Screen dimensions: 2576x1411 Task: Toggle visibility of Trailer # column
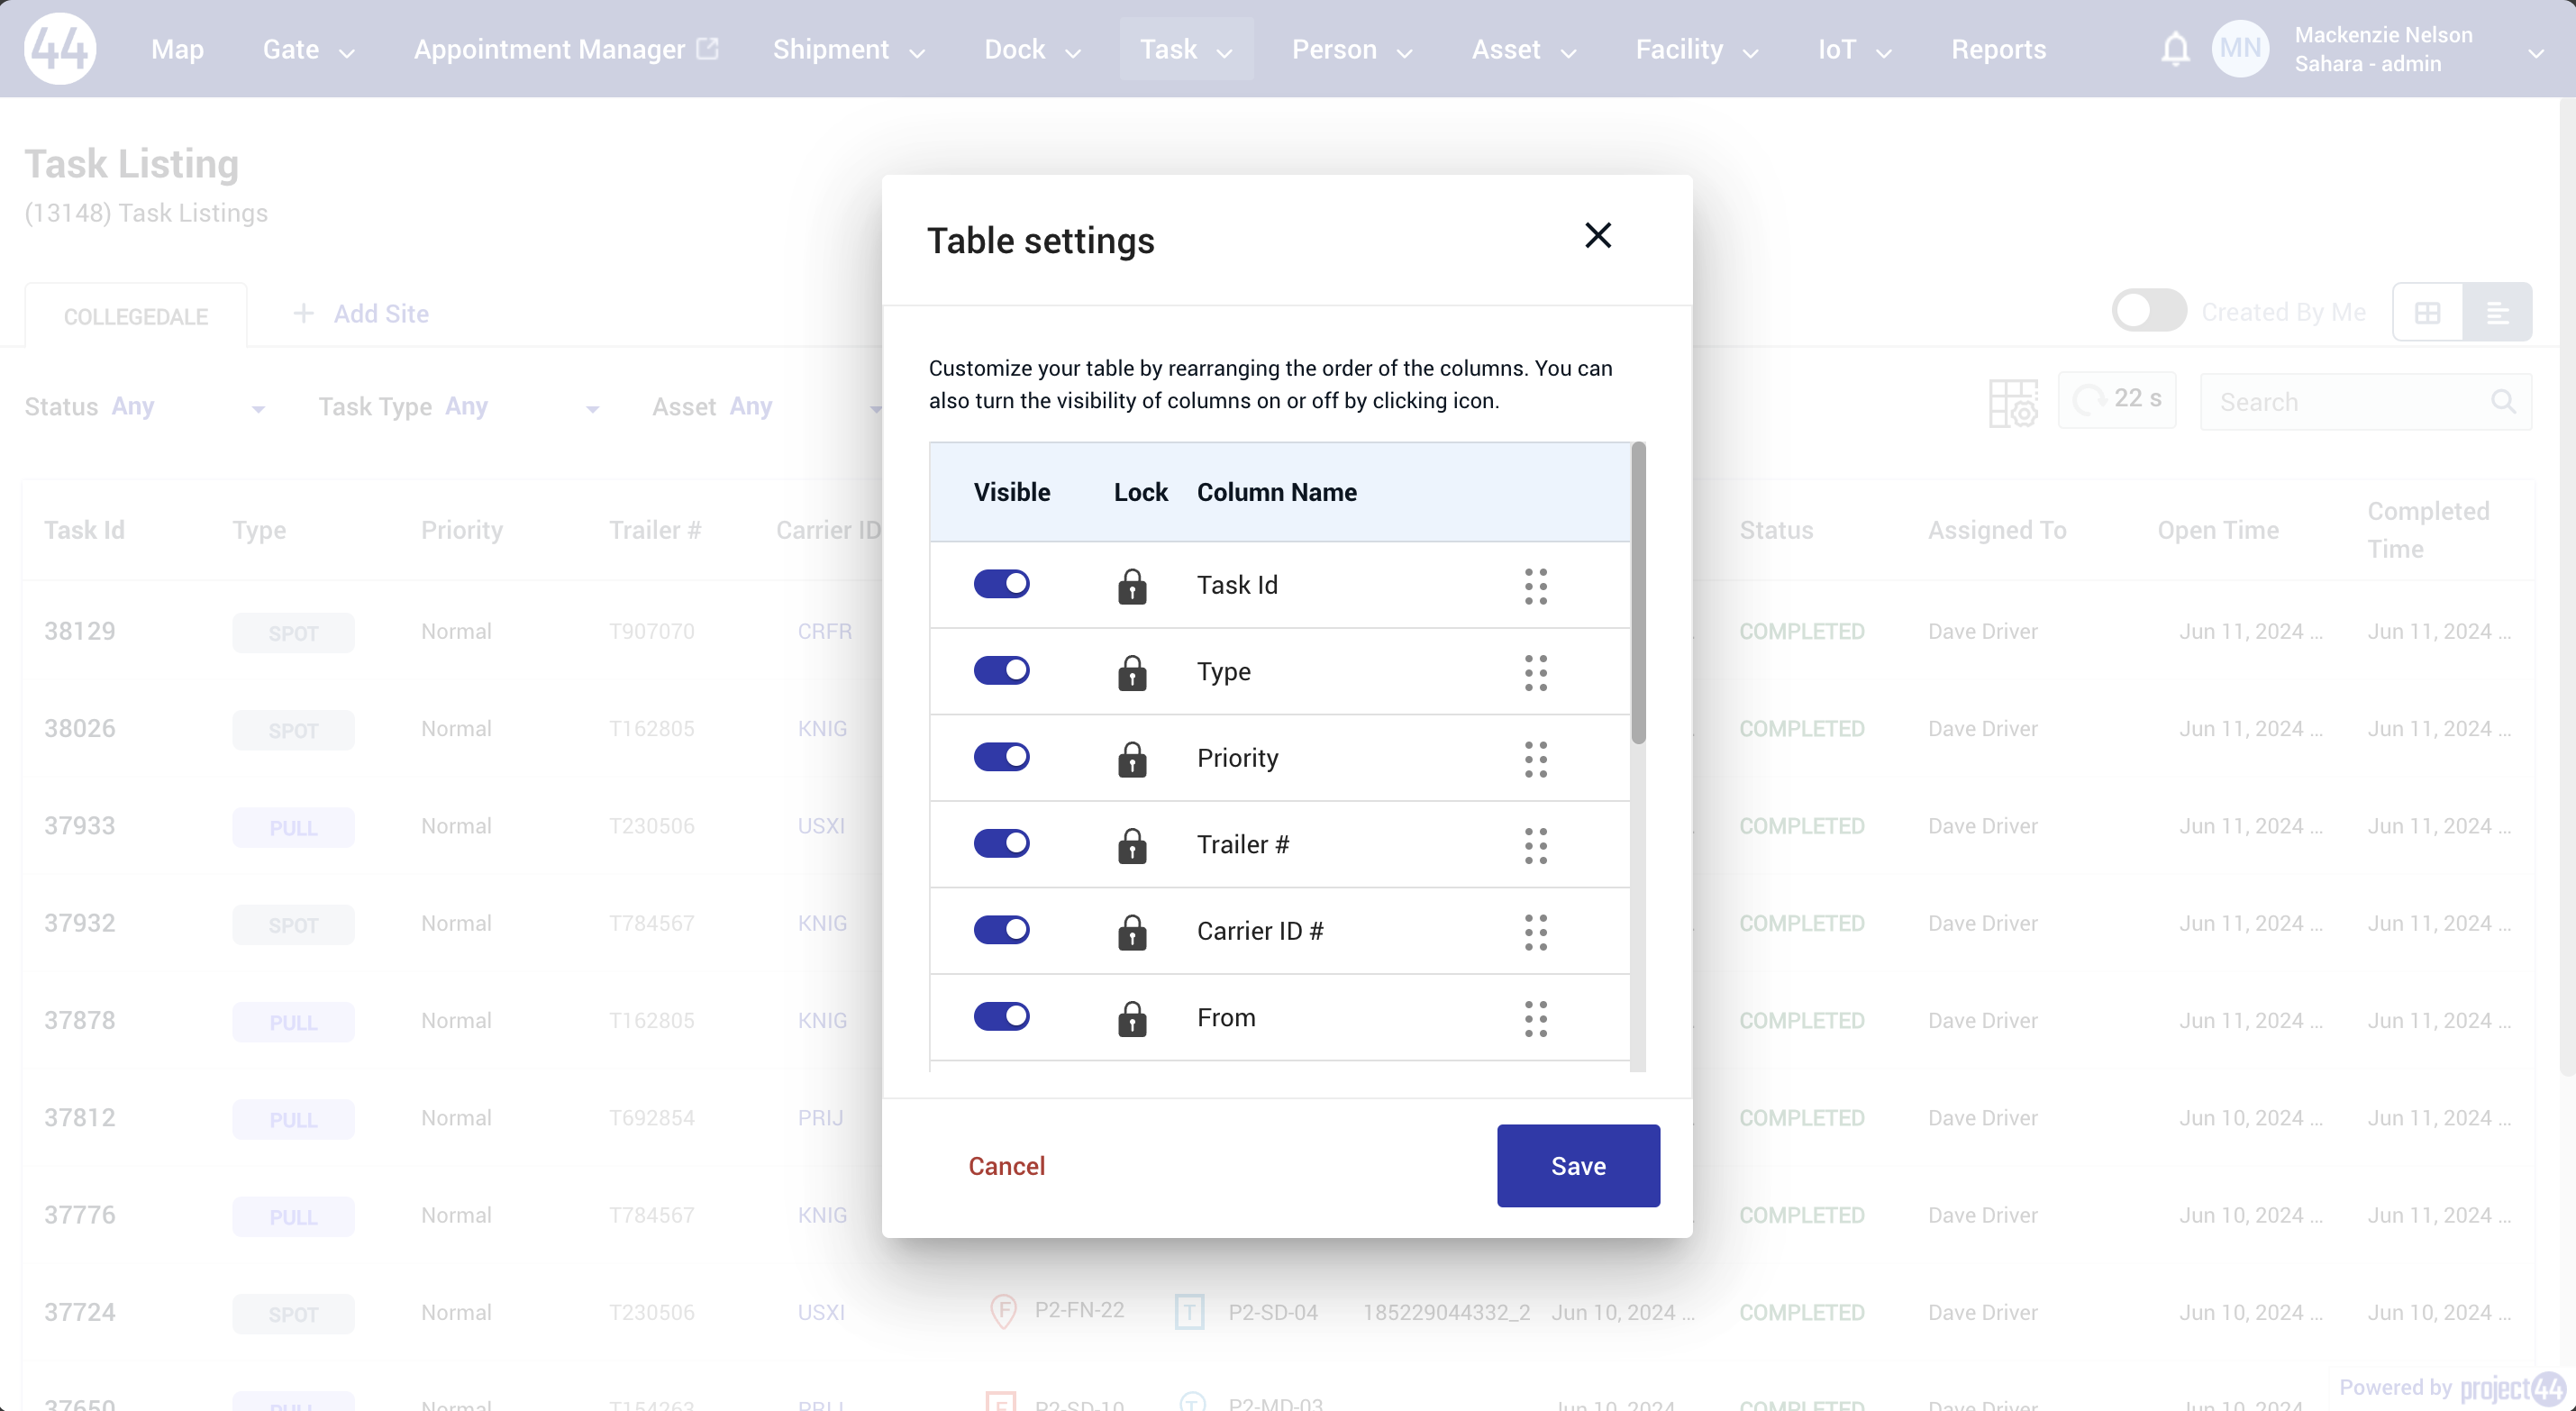click(1002, 844)
